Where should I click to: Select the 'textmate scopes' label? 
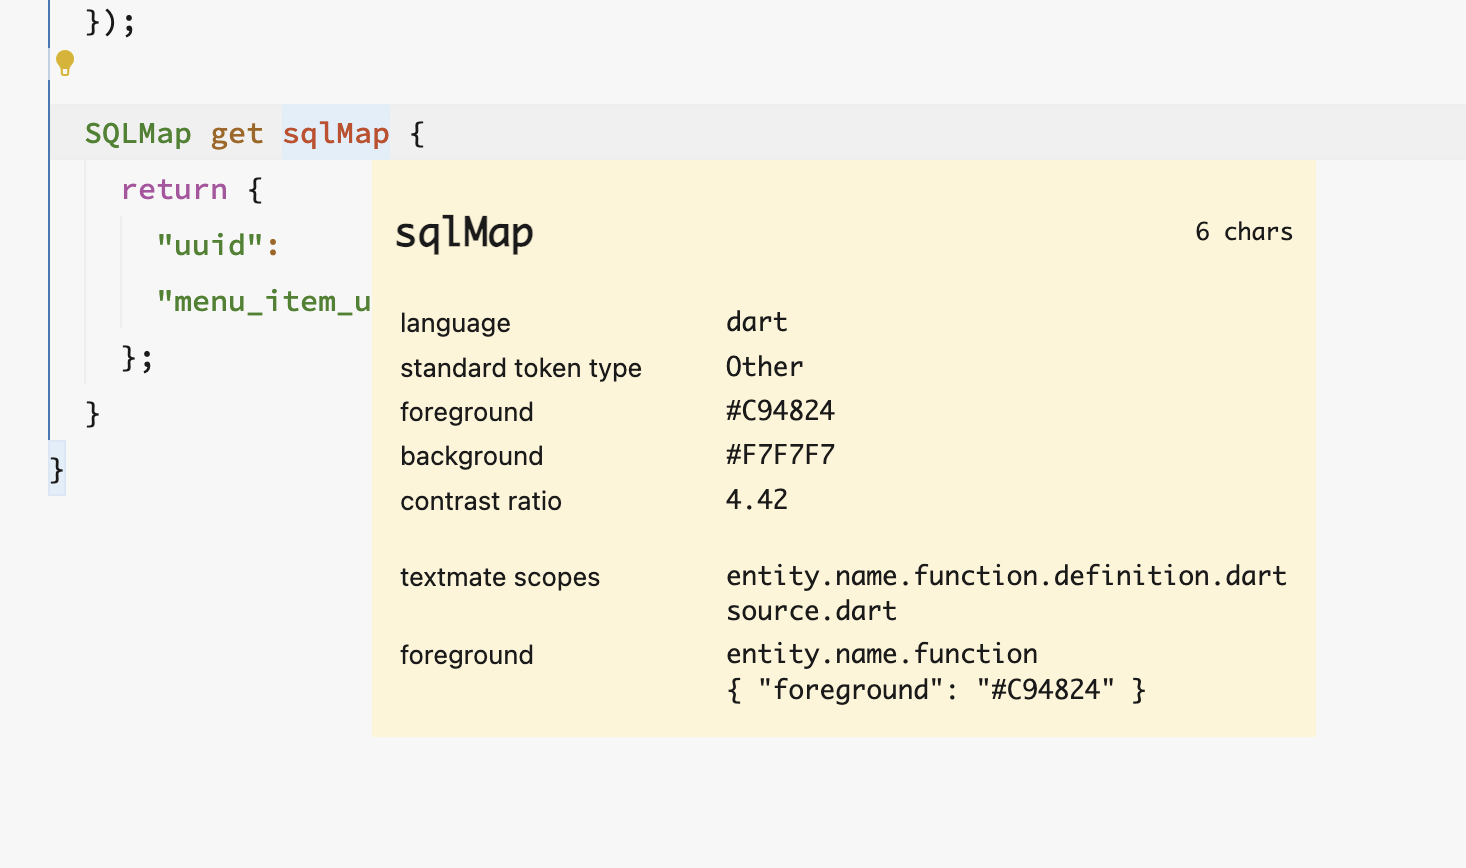pos(500,577)
